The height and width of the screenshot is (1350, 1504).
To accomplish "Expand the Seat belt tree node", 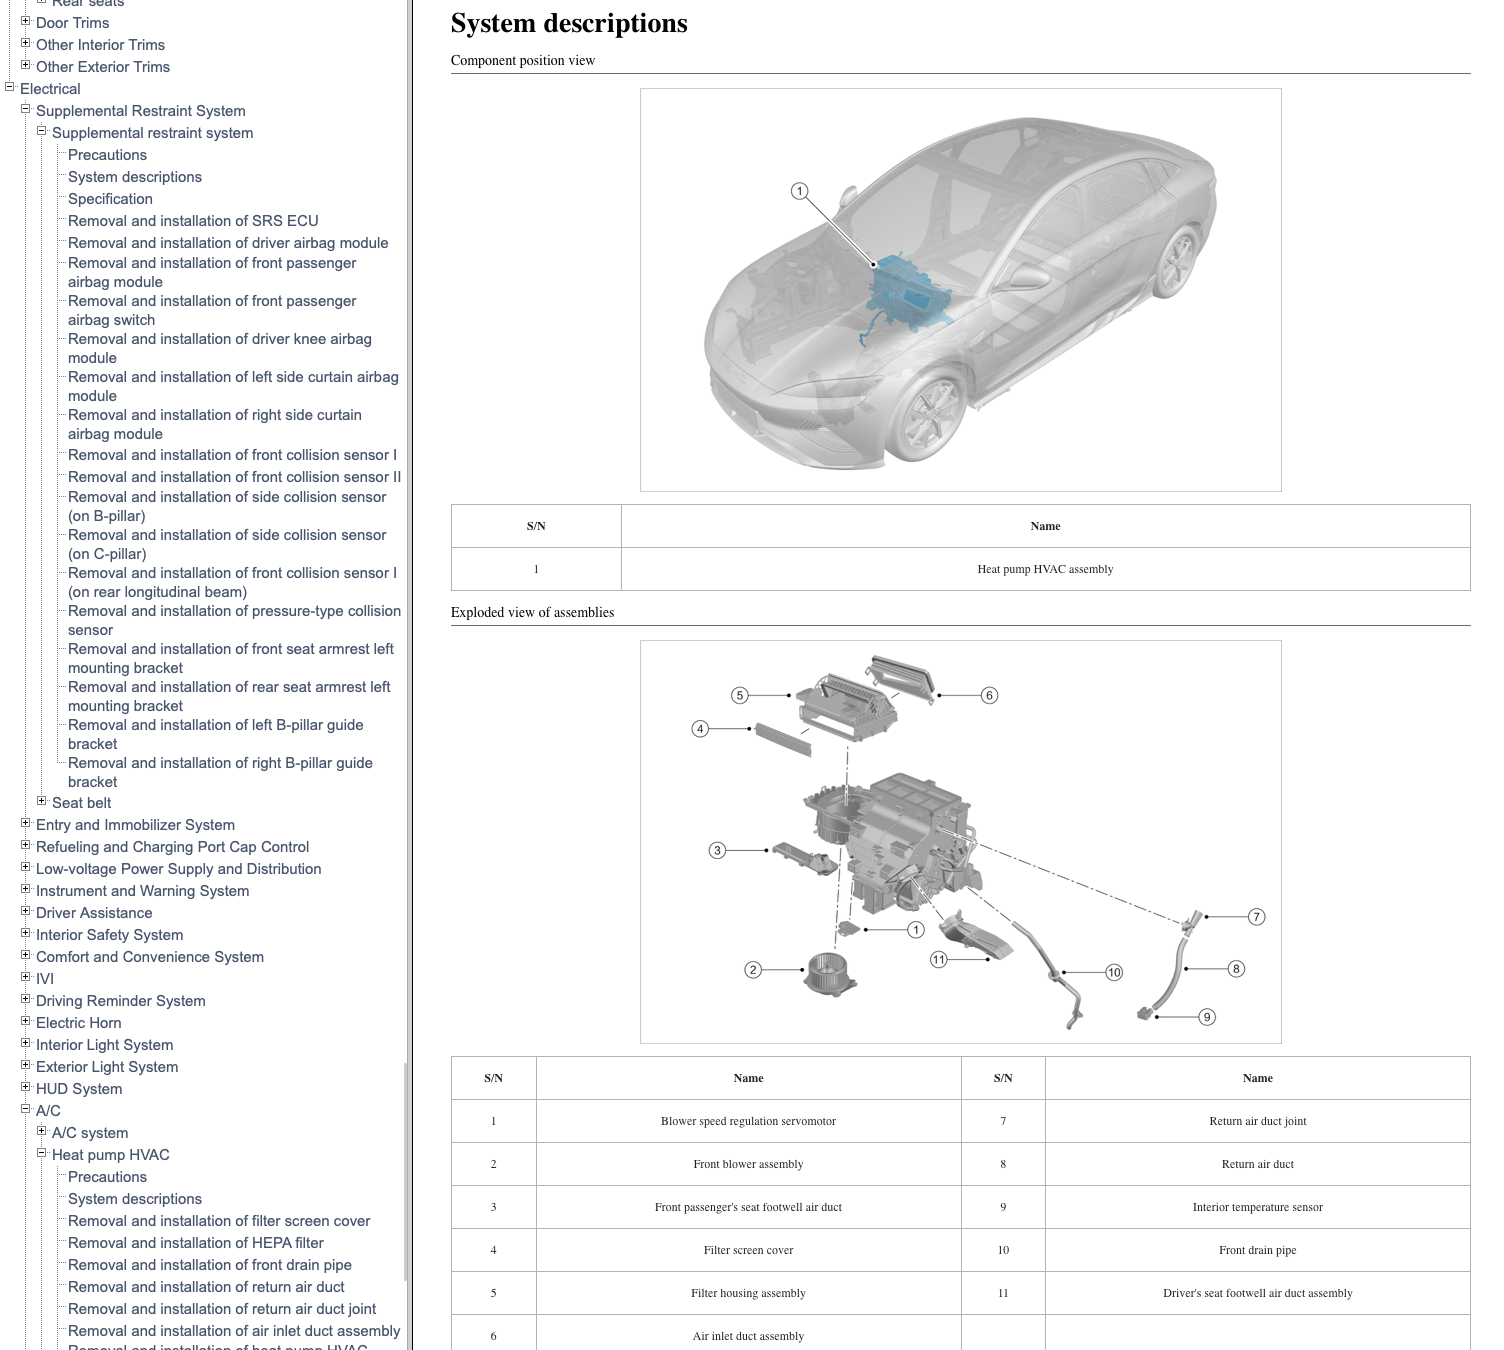I will point(42,801).
